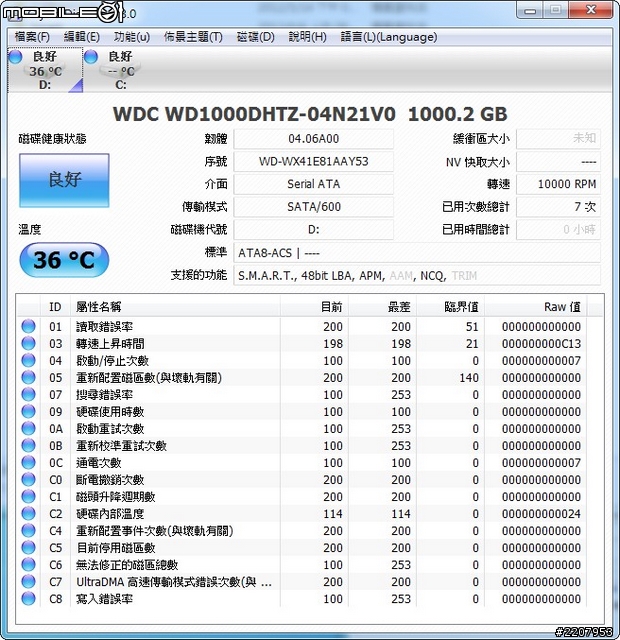The width and height of the screenshot is (620, 640).
Task: Click threshold value 140 in row 05
Action: (469, 378)
